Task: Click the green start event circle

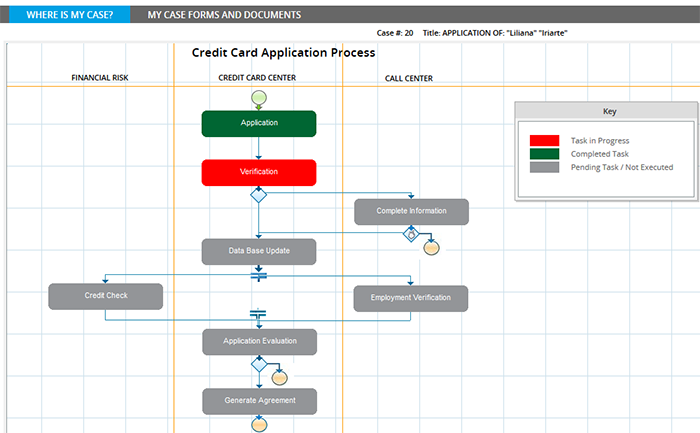Action: pyautogui.click(x=259, y=98)
